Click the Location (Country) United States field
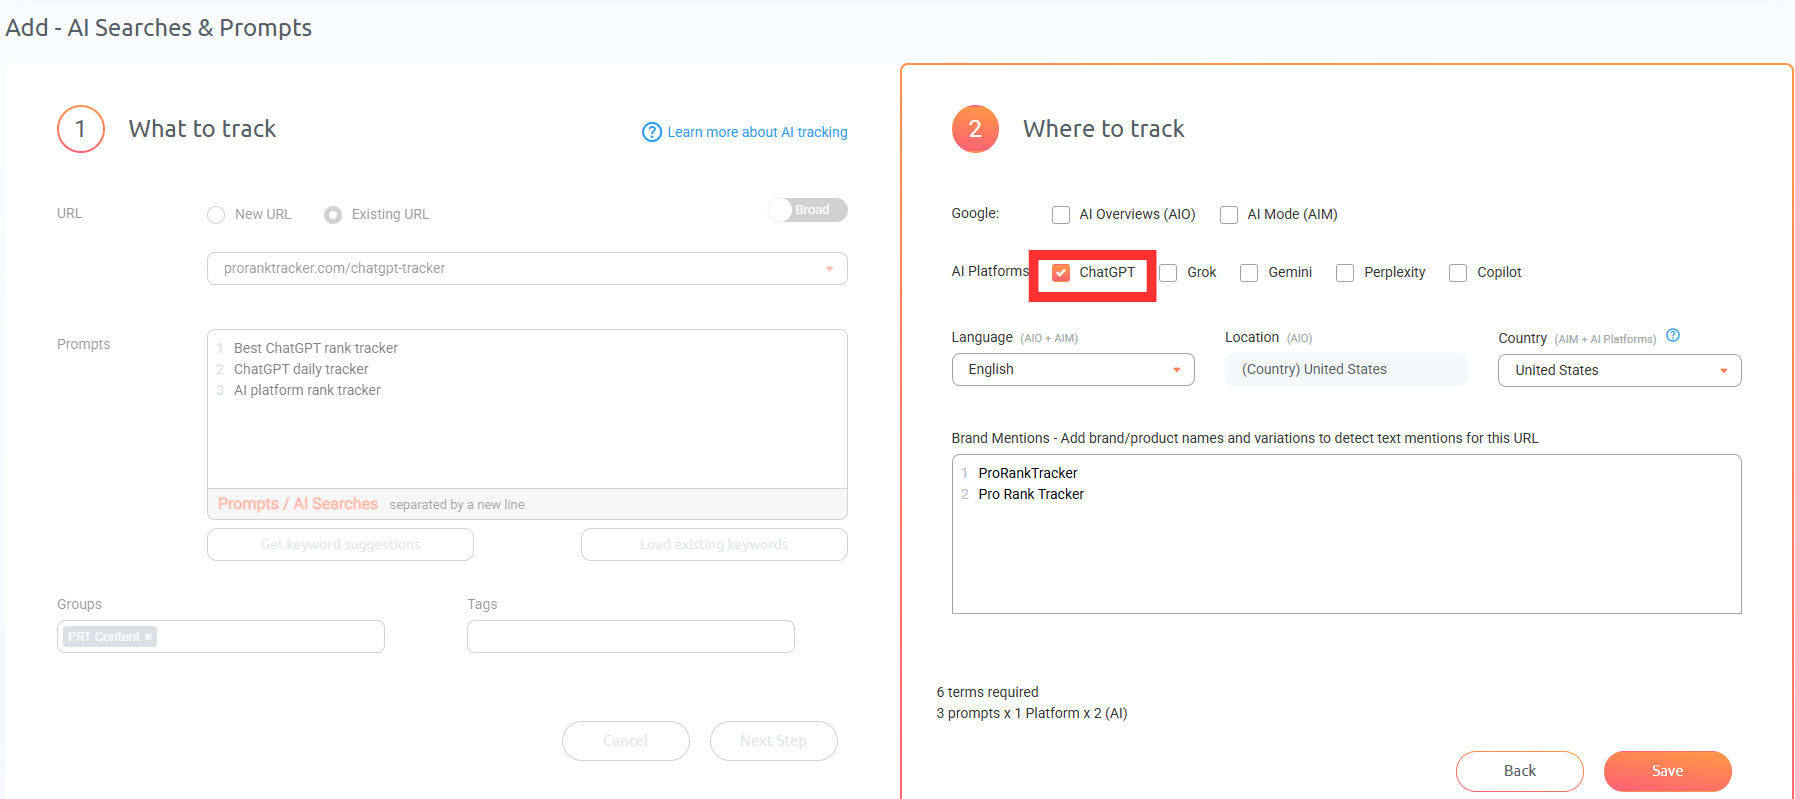 pos(1346,369)
